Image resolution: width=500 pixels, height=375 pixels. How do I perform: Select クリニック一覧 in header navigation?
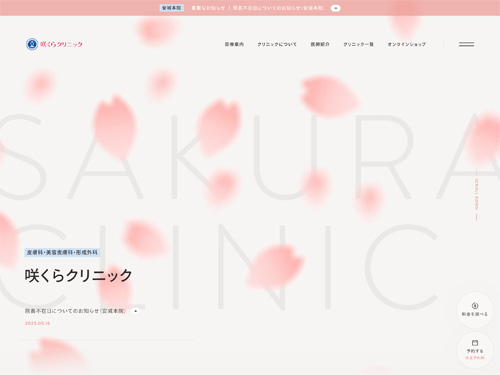pyautogui.click(x=358, y=44)
